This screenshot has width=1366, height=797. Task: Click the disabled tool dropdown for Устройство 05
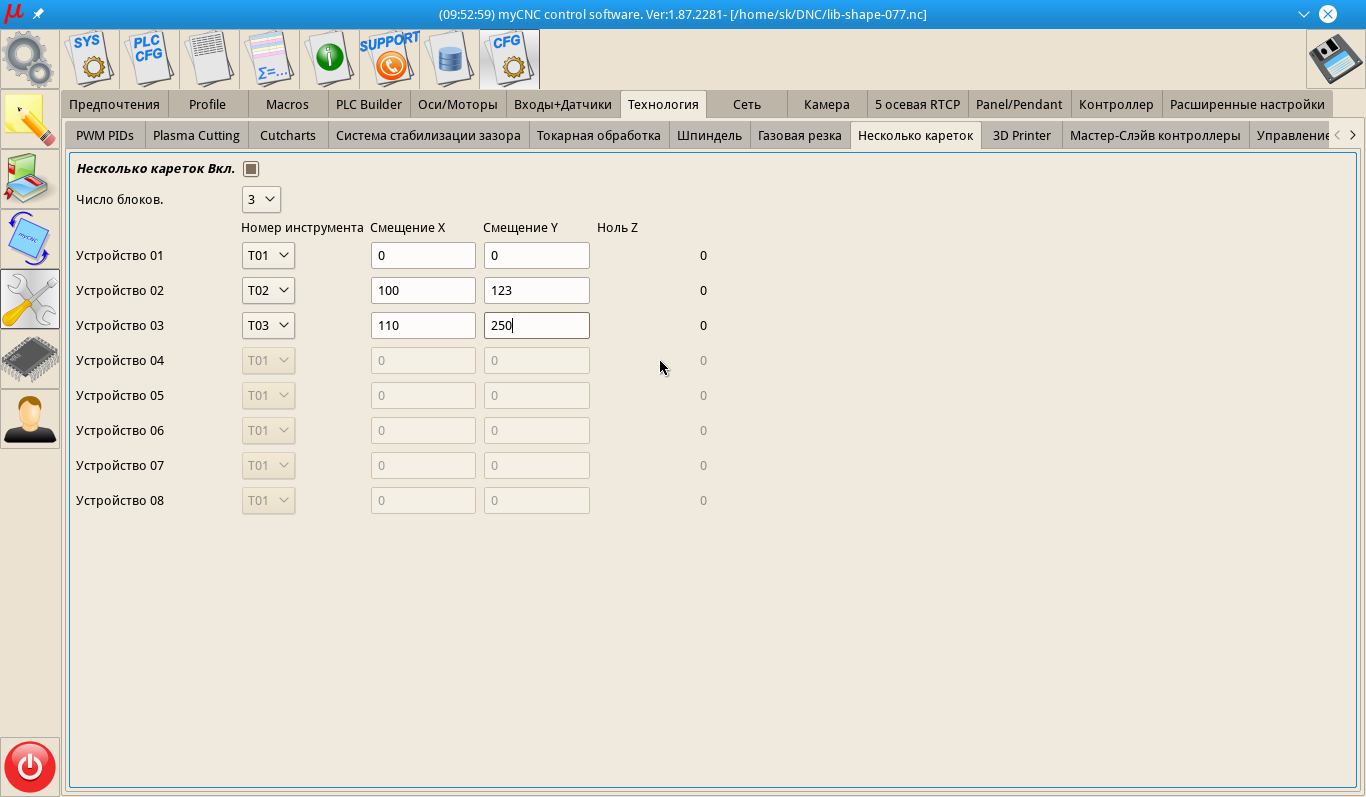[x=268, y=395]
